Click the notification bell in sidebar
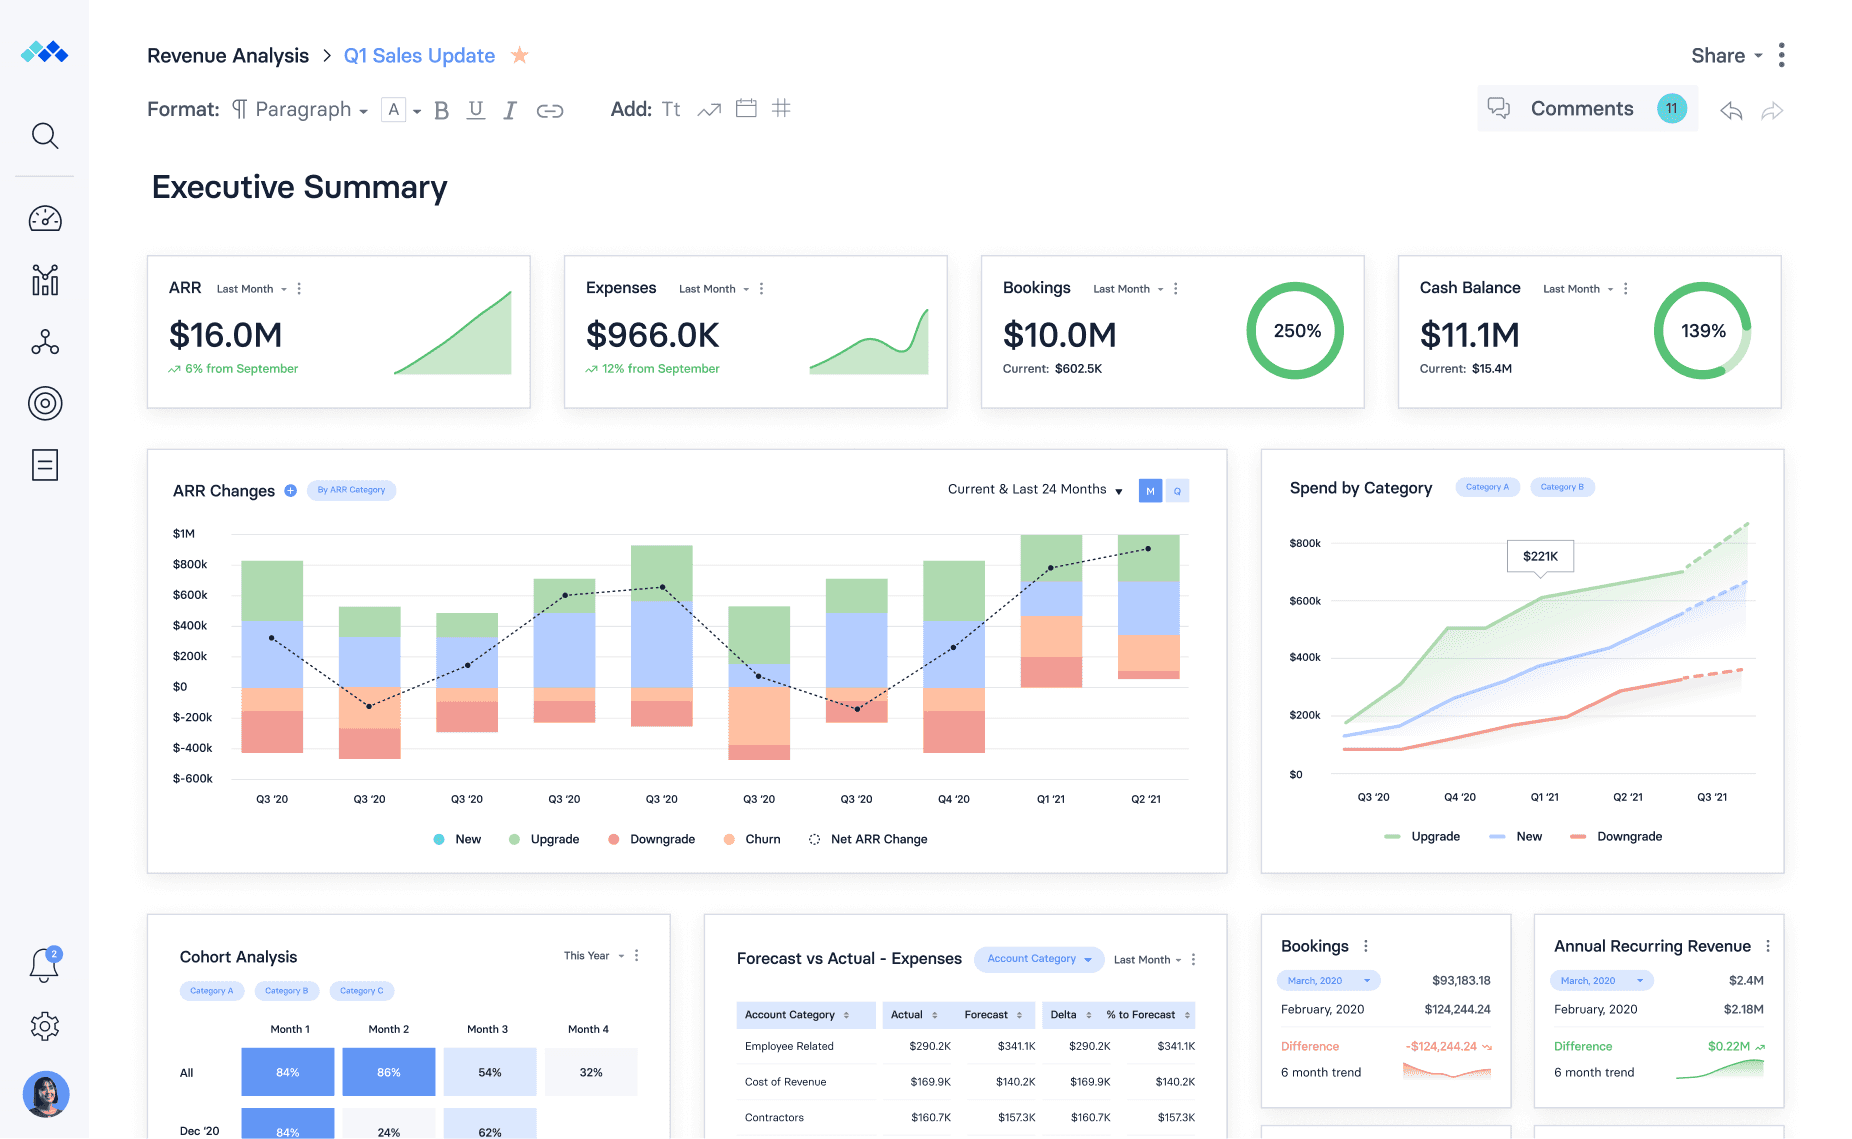This screenshot has width=1852, height=1139. (x=44, y=965)
